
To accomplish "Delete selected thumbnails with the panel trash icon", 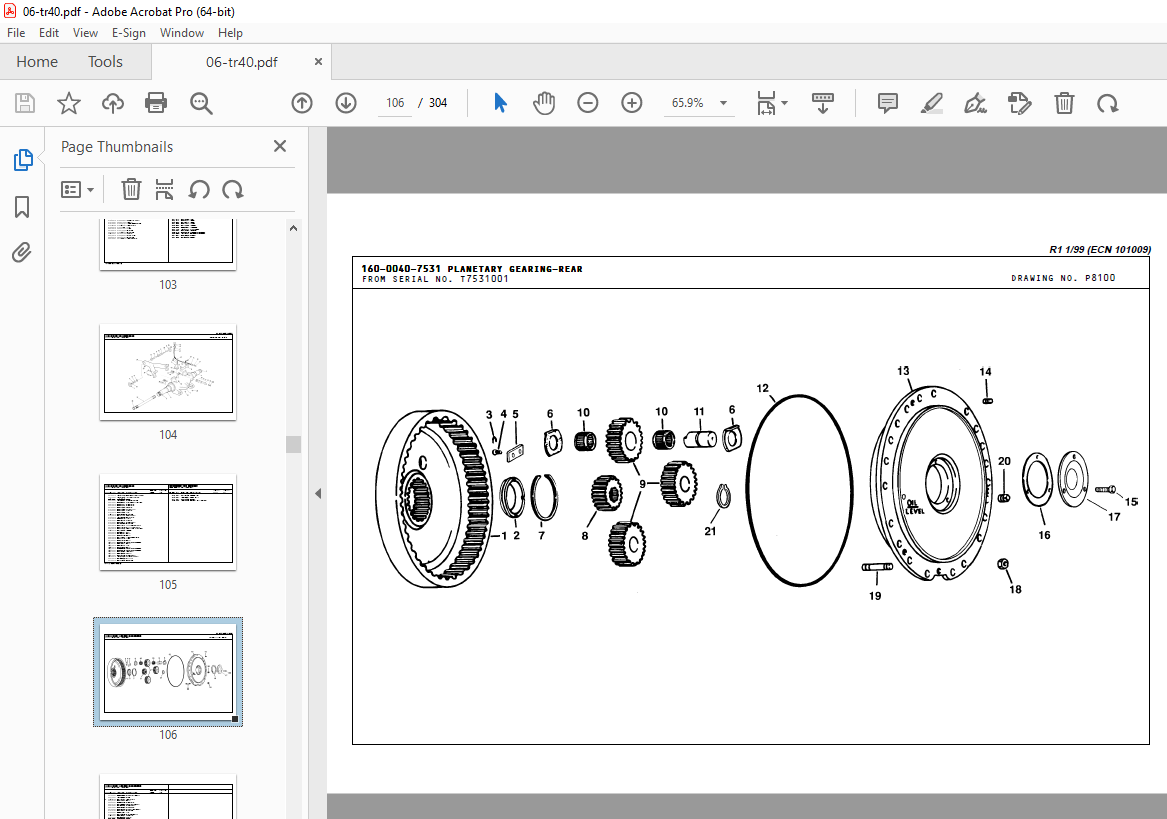I will click(x=131, y=190).
